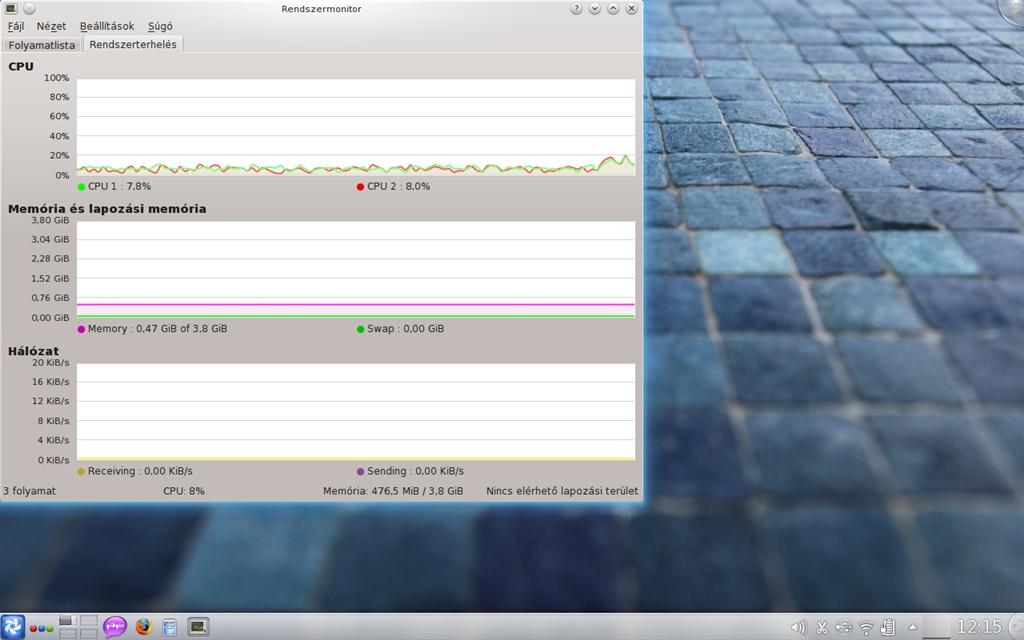1024x640 pixels.
Task: Open the Súgó menu
Action: (160, 26)
